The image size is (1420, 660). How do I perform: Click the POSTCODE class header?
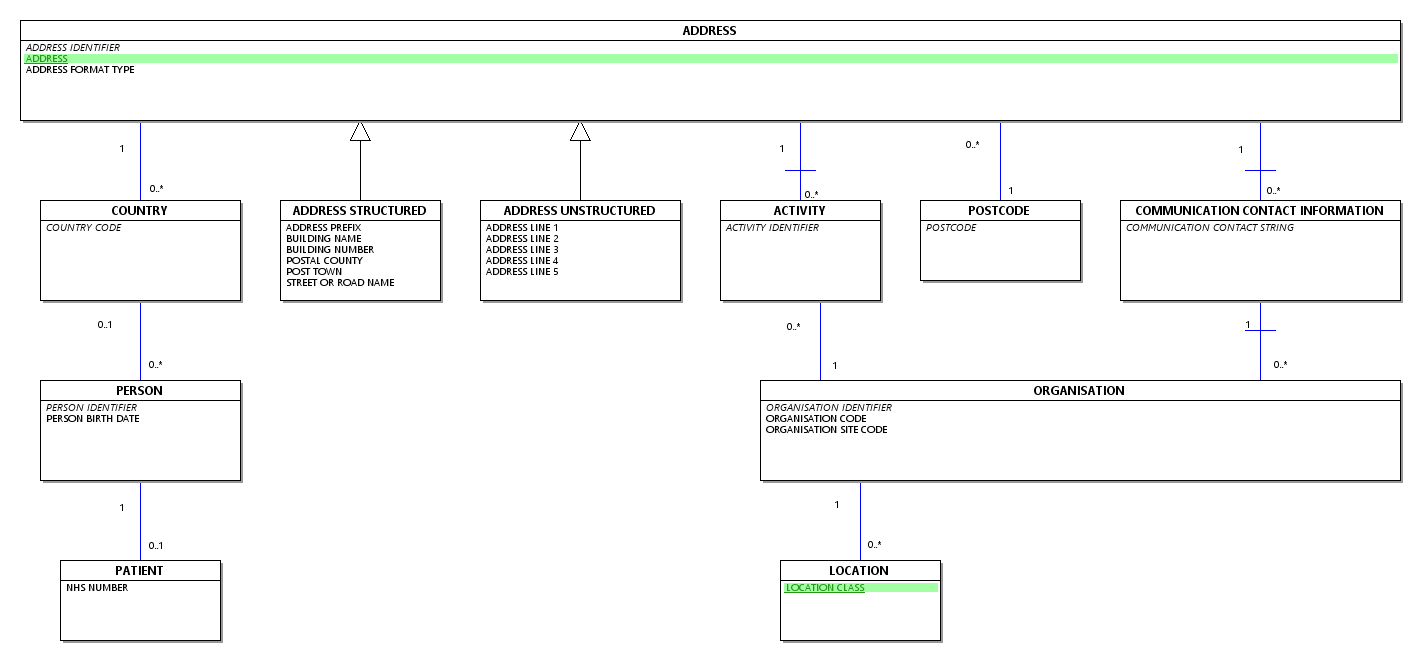(1000, 211)
